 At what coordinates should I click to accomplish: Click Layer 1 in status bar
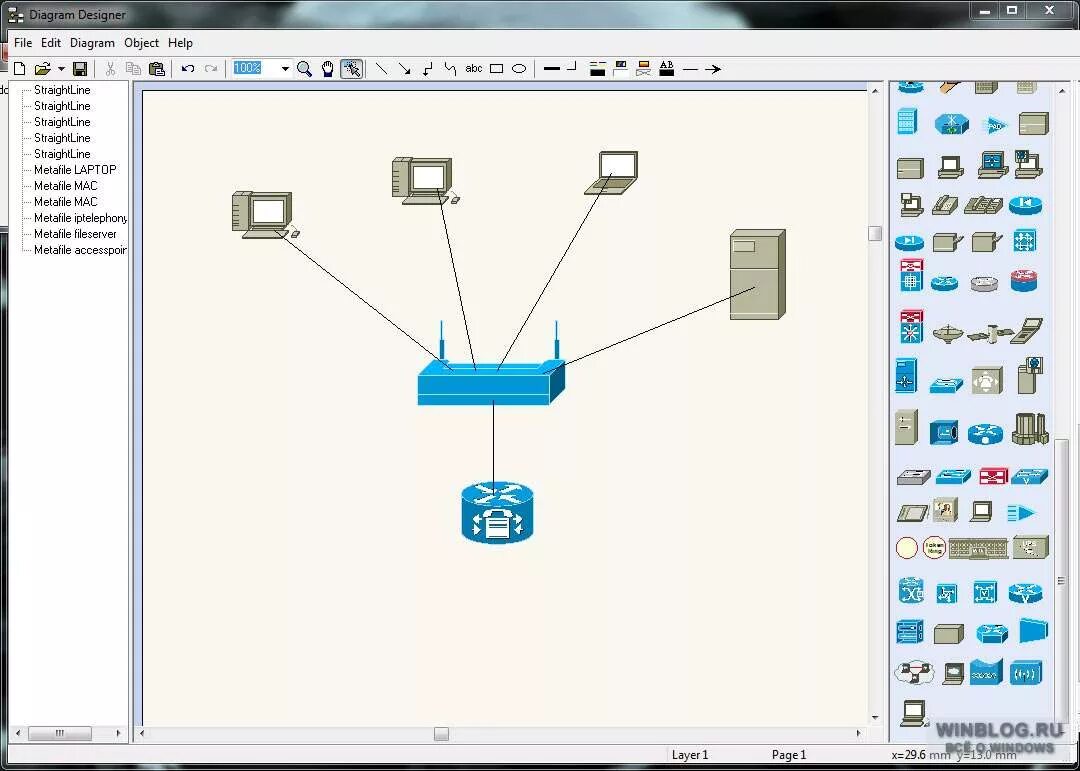click(690, 755)
